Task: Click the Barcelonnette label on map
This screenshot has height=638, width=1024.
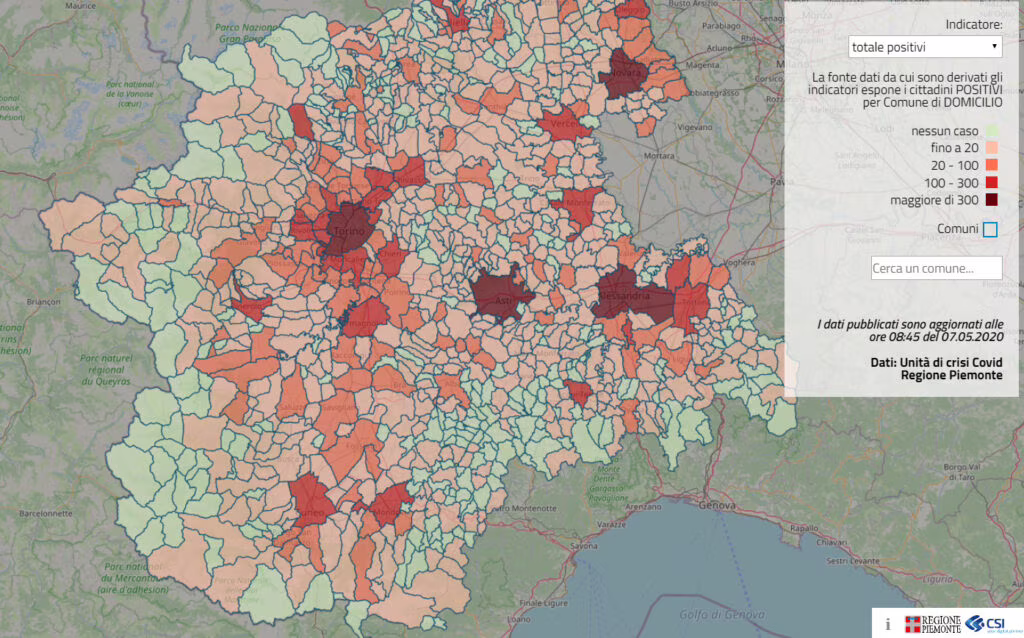Action: [46, 513]
